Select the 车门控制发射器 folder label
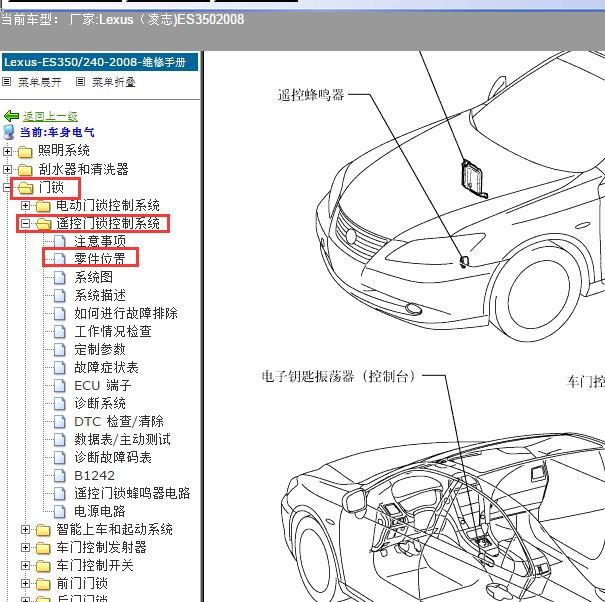Screen dimensions: 605x602 pos(101,547)
